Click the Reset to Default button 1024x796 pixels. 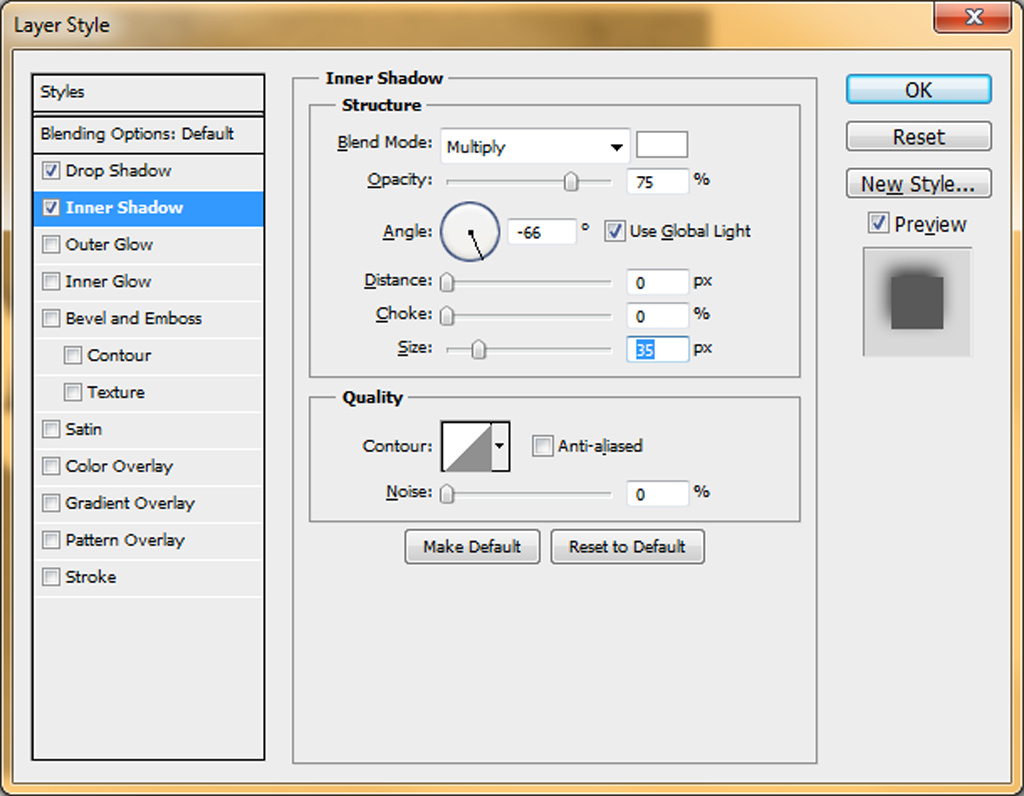point(627,547)
